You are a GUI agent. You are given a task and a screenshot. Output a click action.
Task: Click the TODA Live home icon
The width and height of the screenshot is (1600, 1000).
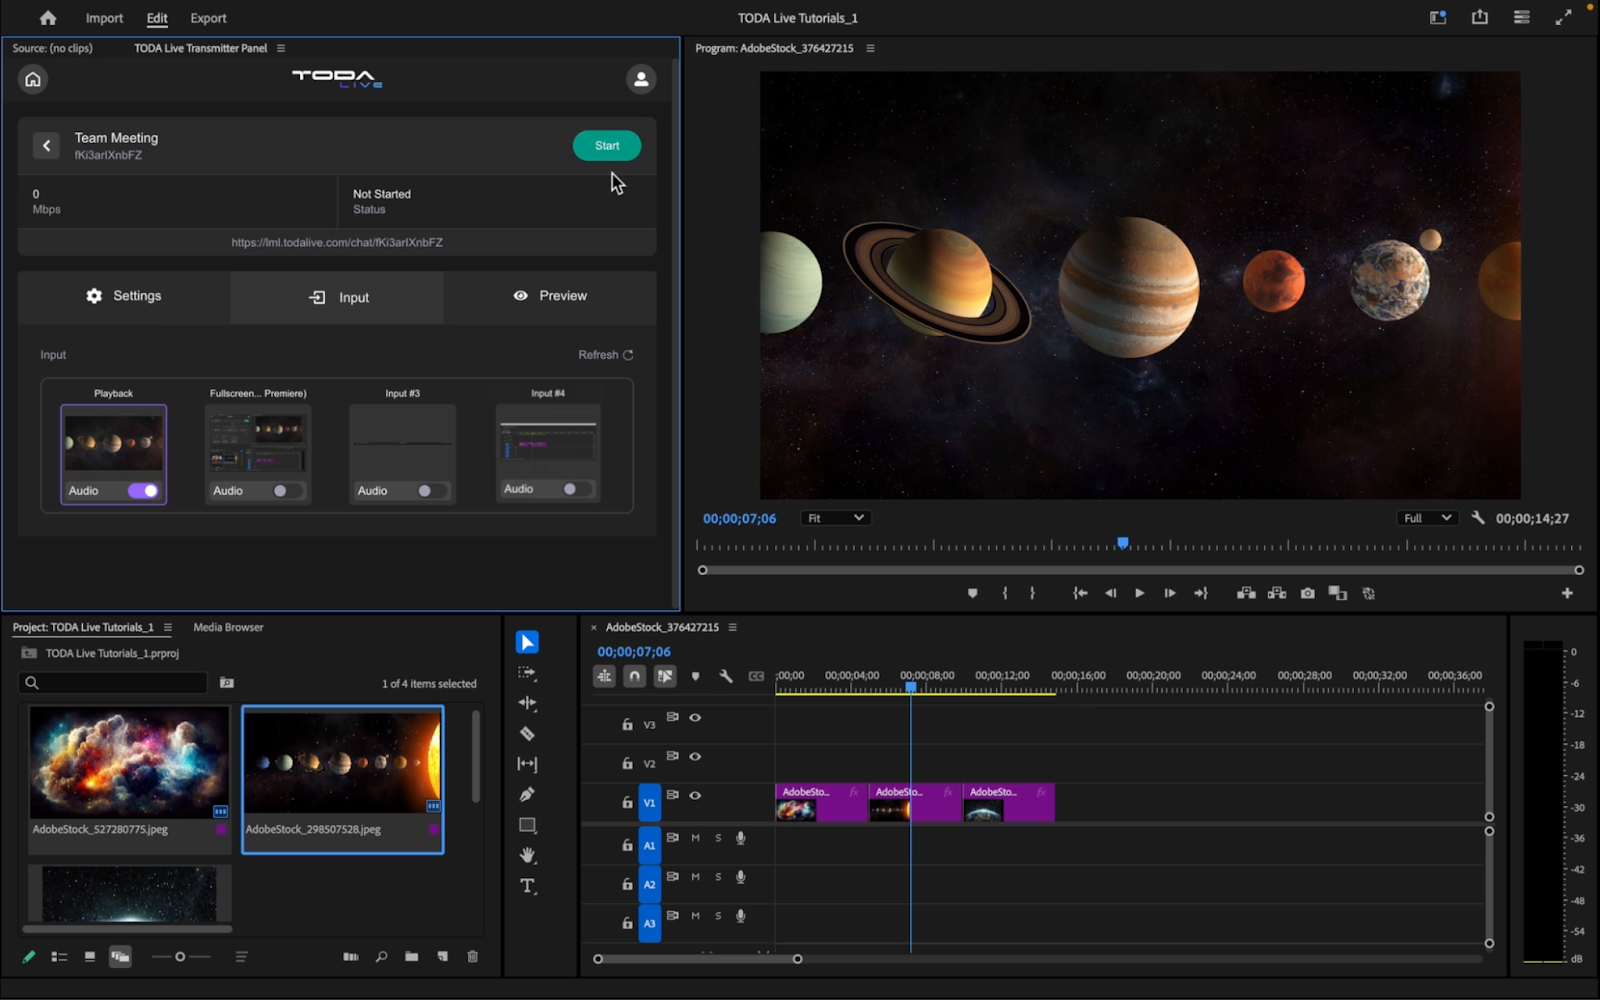[33, 79]
